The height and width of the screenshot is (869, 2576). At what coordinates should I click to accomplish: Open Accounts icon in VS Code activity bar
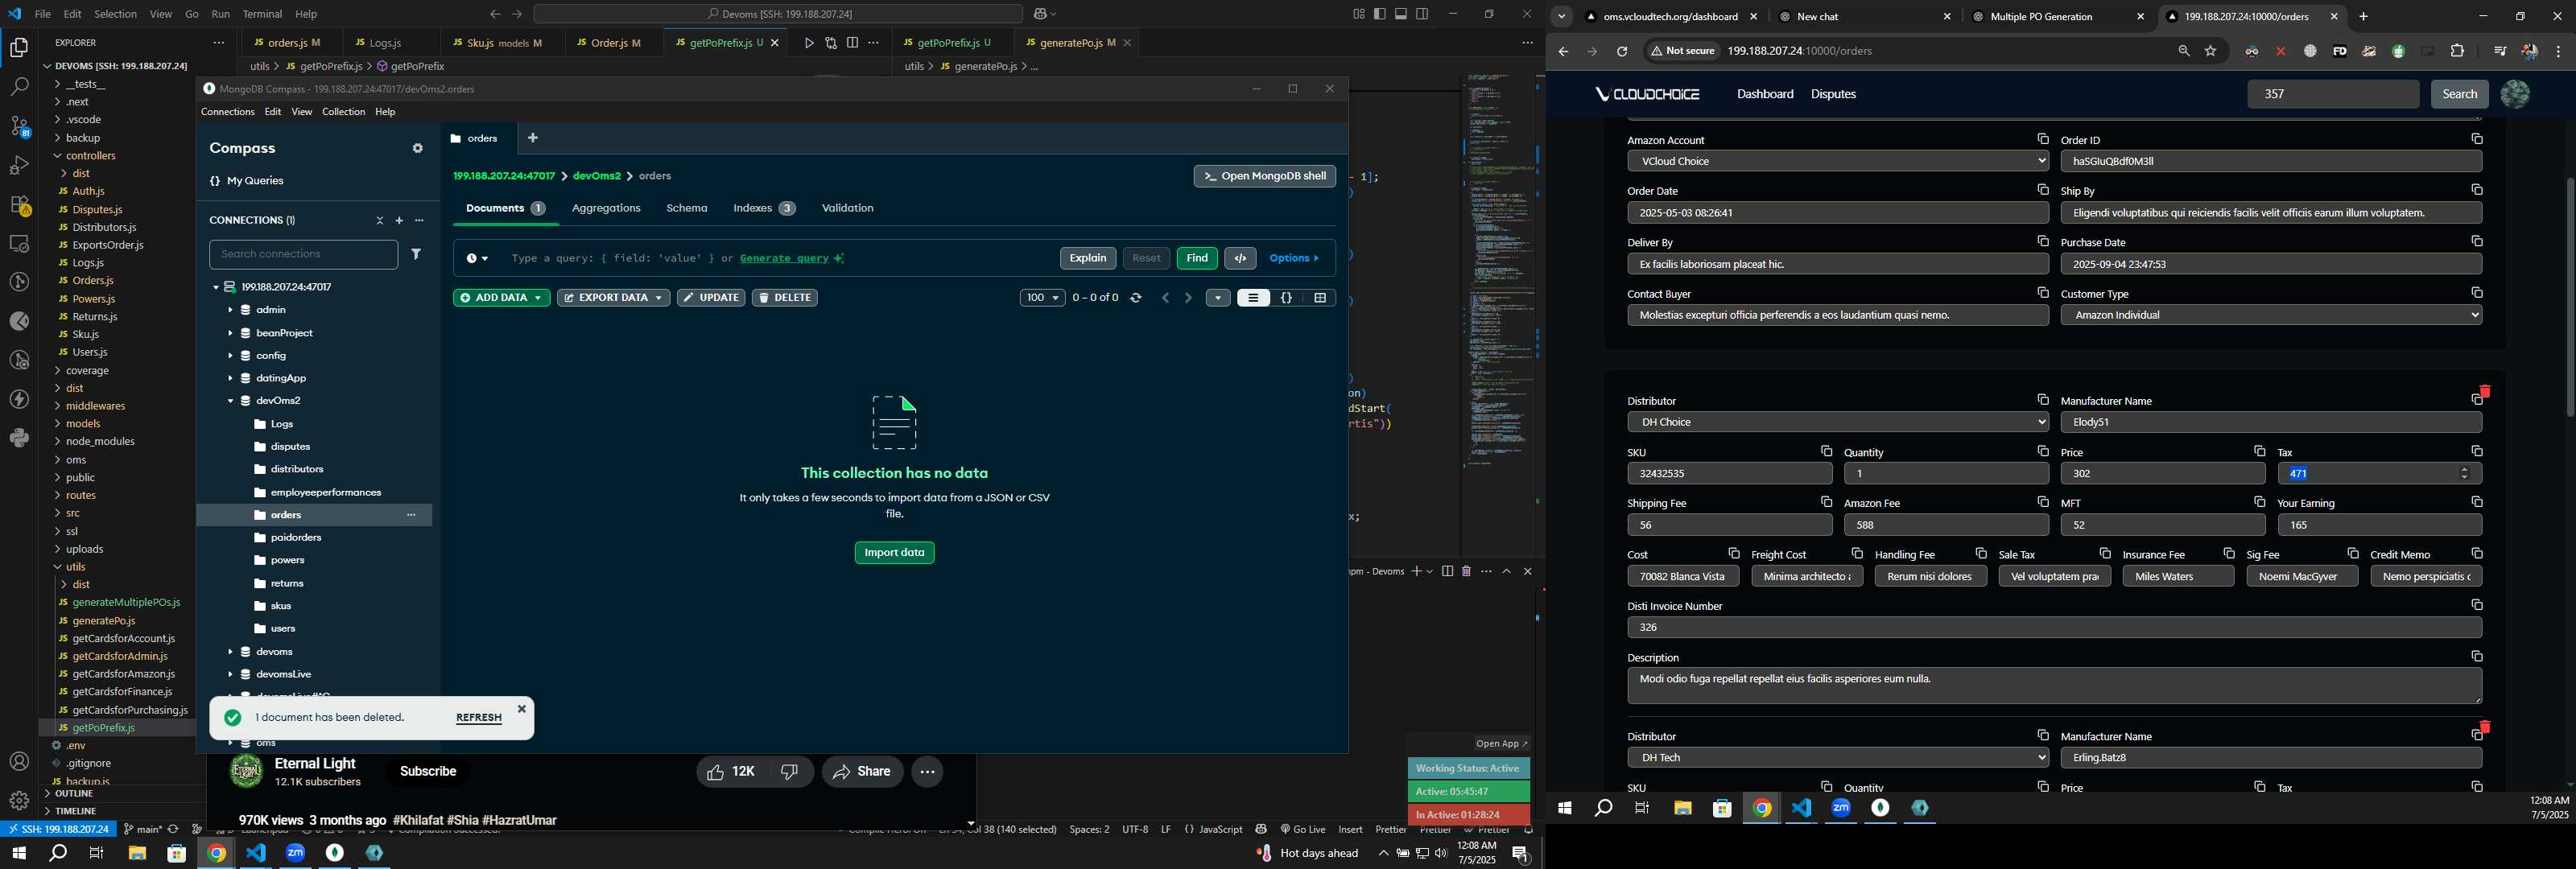(x=19, y=762)
